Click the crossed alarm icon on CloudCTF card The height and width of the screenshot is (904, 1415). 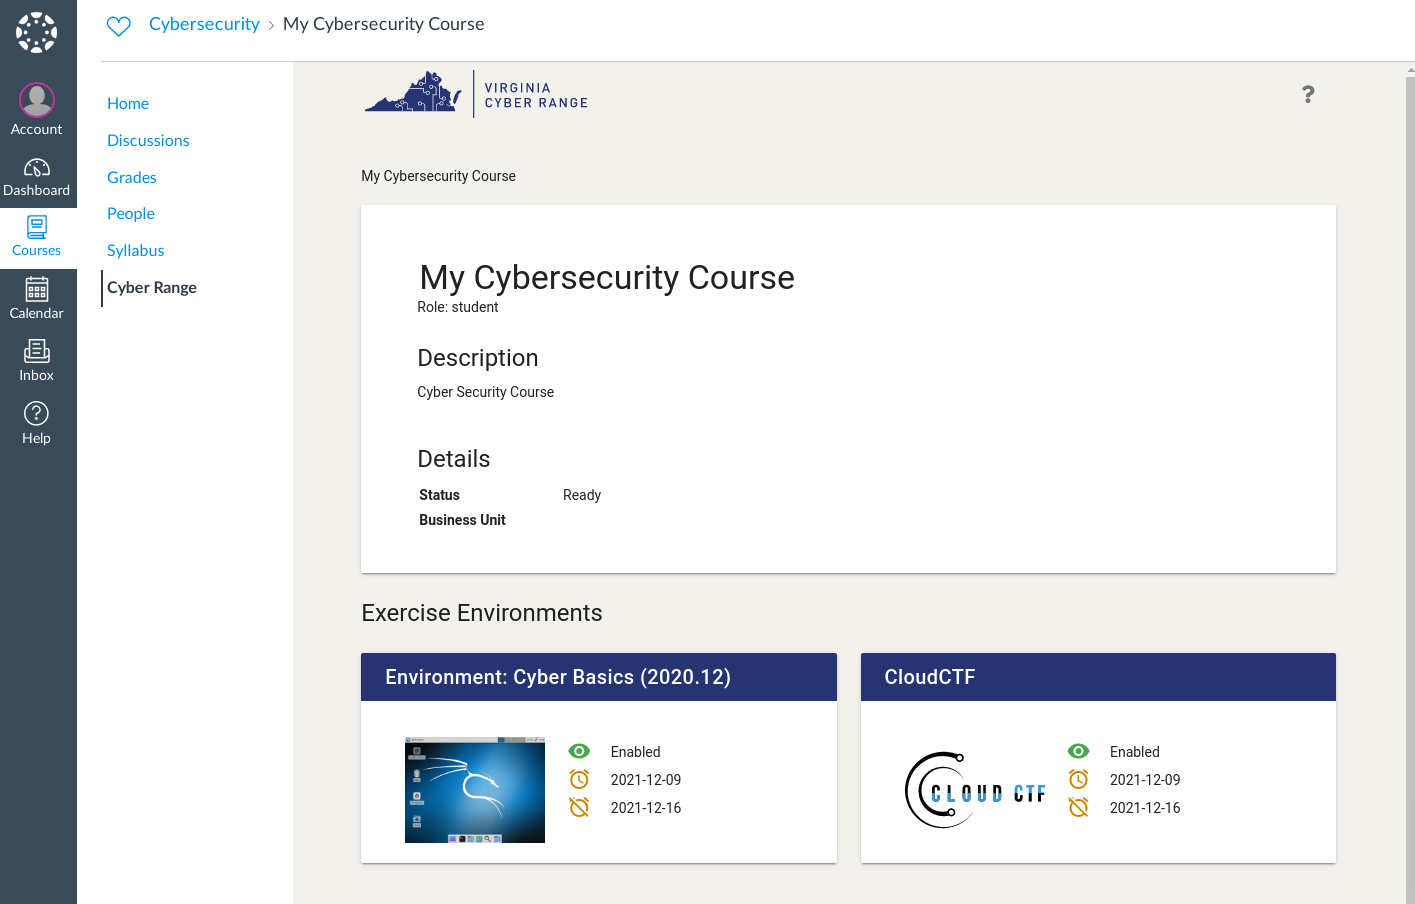1078,807
